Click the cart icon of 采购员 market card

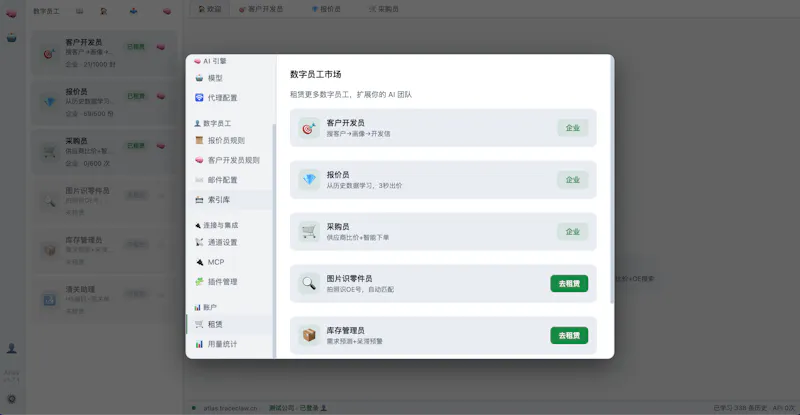(x=309, y=232)
